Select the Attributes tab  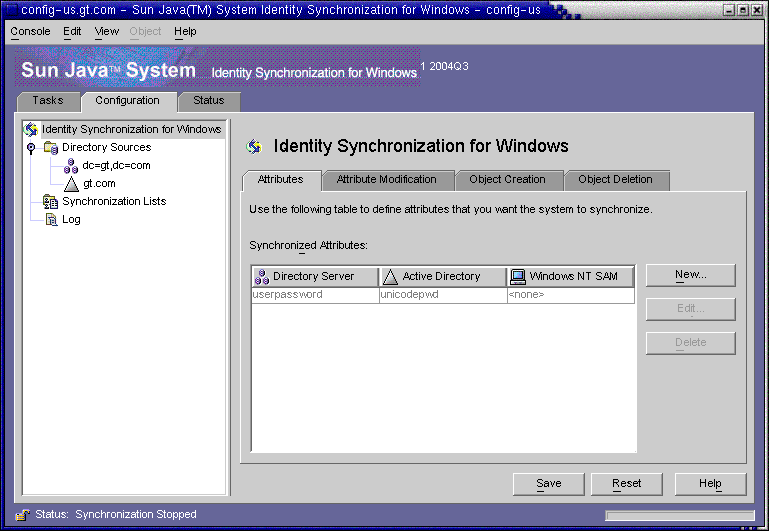click(281, 180)
